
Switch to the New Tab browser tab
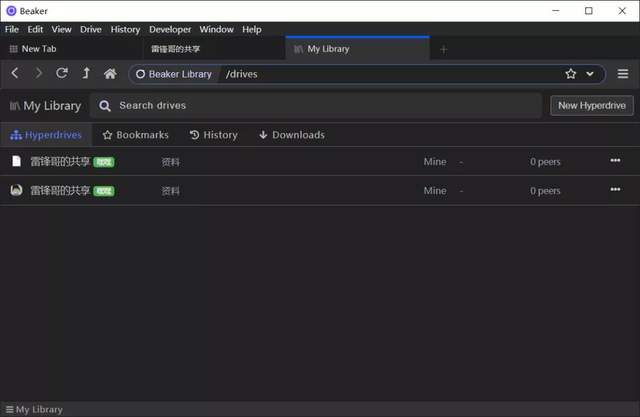[x=71, y=49]
